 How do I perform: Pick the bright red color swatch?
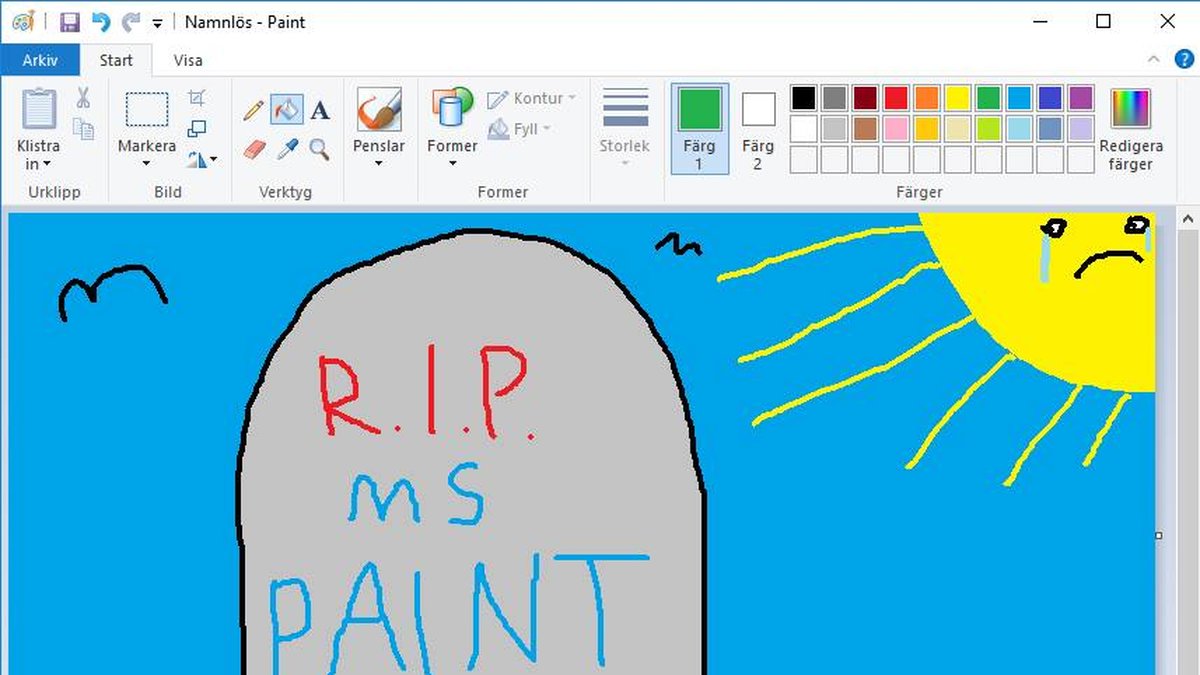click(x=896, y=98)
